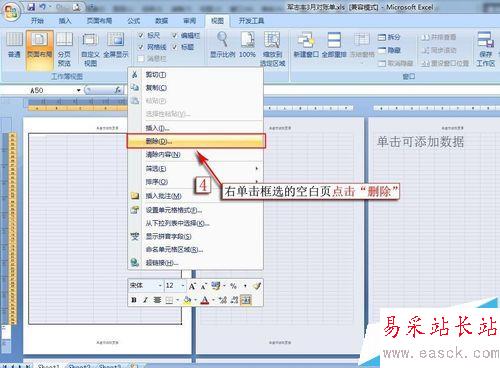The height and width of the screenshot is (368, 500).
Task: Choose 插入批注 insert comment in context menu
Action: [196, 196]
